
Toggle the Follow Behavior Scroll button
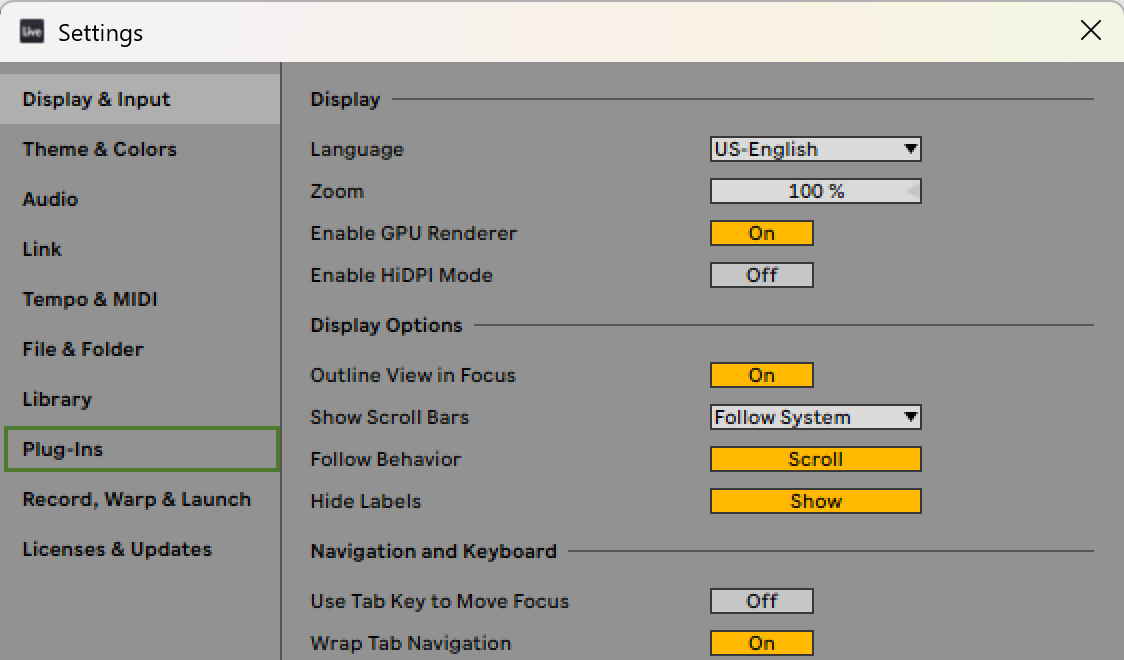[x=816, y=459]
